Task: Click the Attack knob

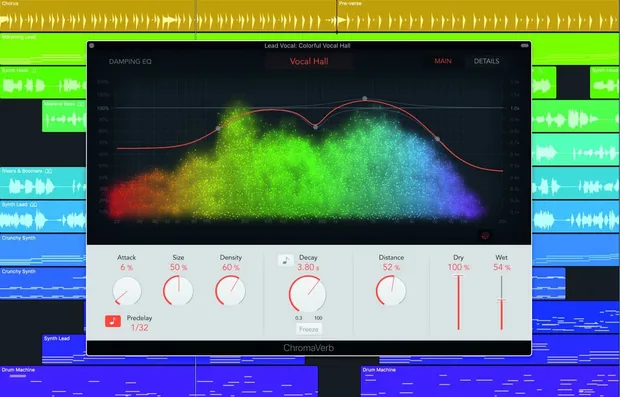Action: point(127,291)
